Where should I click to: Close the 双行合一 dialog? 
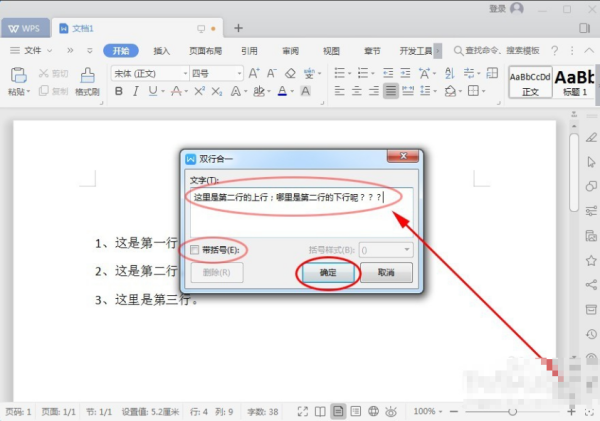(403, 156)
